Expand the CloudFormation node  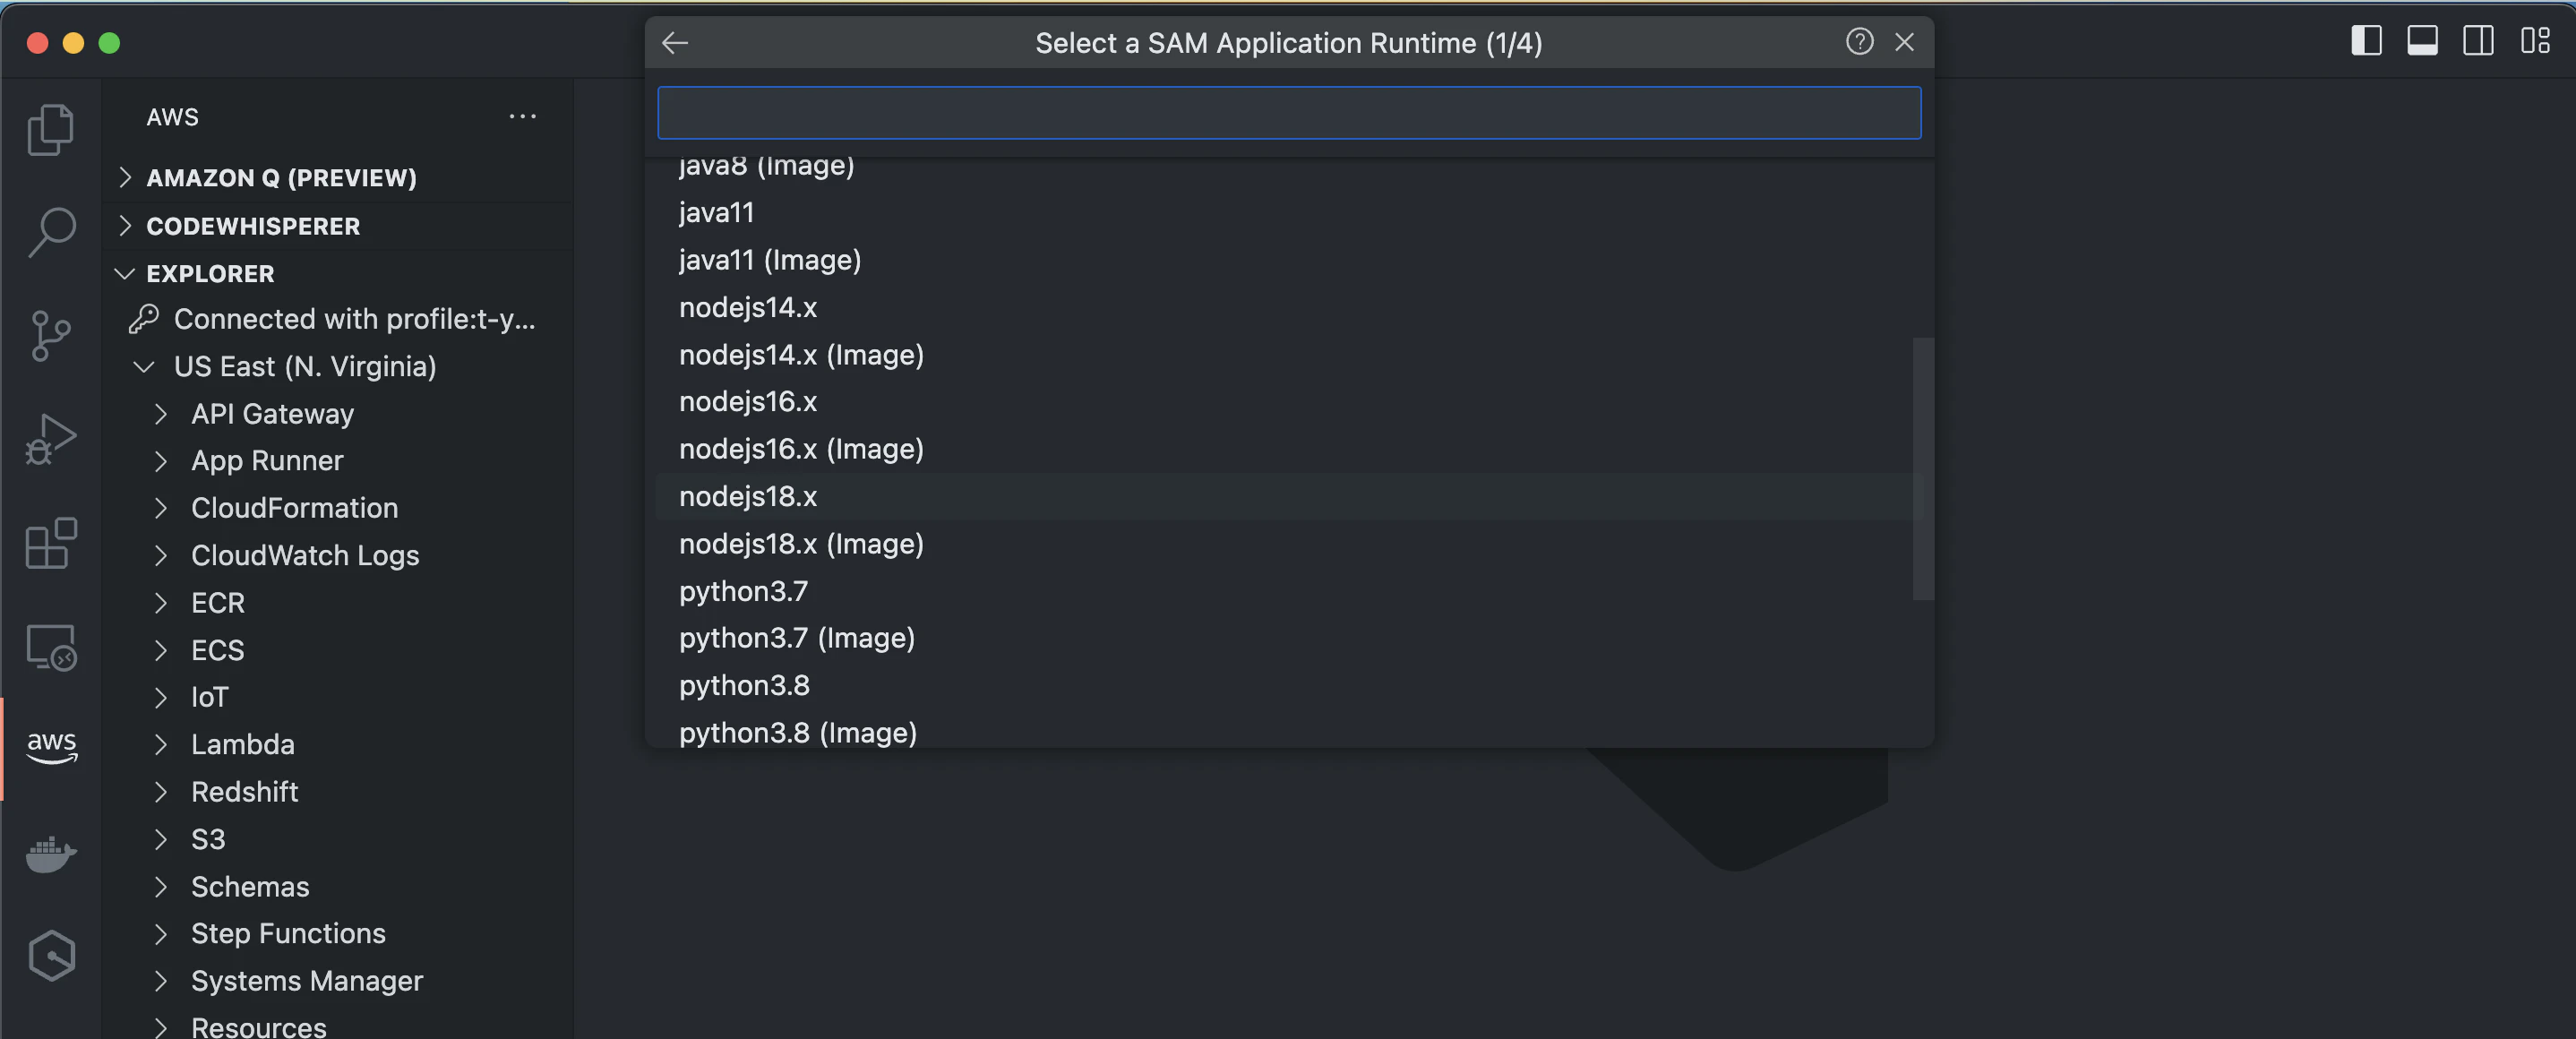click(x=161, y=508)
